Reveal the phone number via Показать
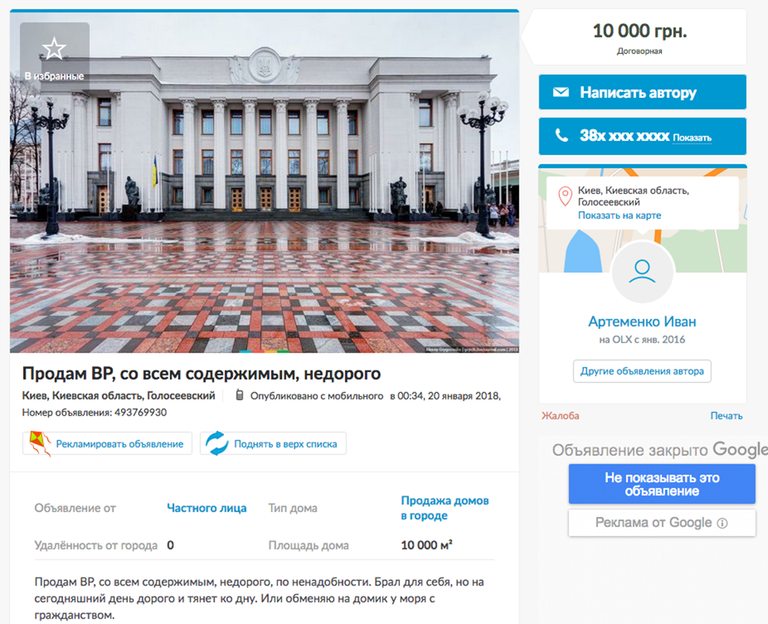Viewport: 768px width, 624px height. point(692,138)
